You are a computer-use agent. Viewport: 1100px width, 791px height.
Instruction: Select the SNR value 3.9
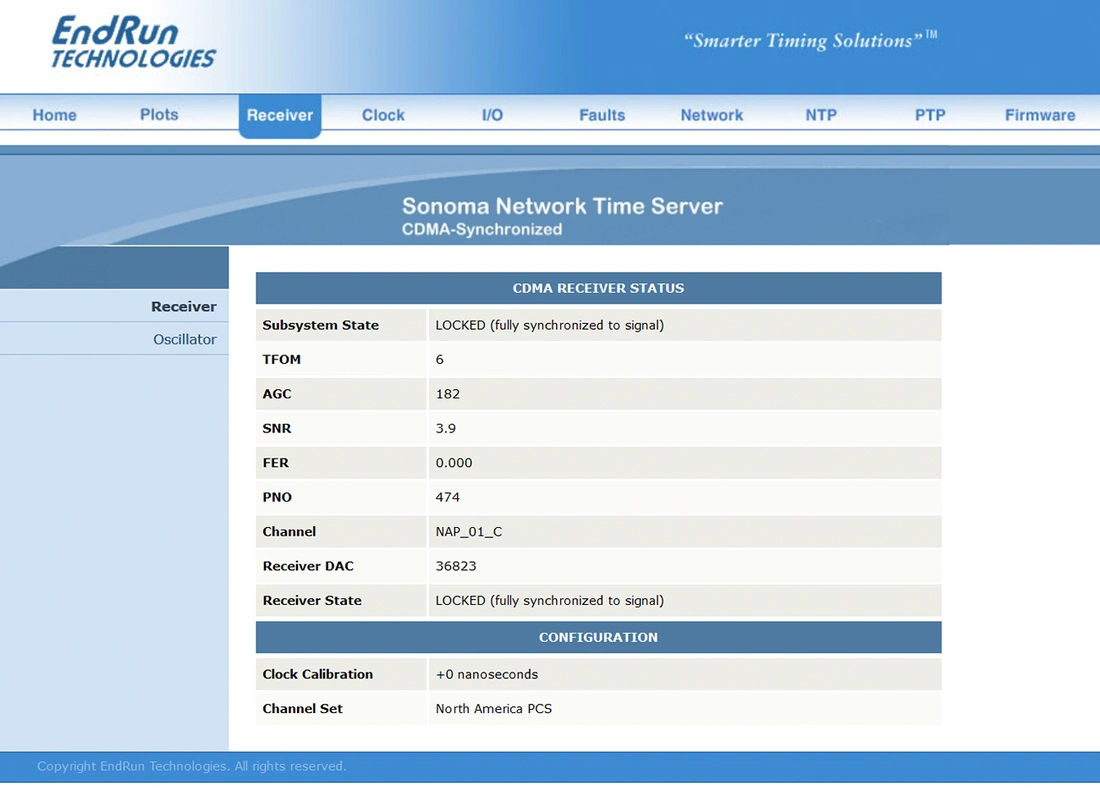coord(445,428)
